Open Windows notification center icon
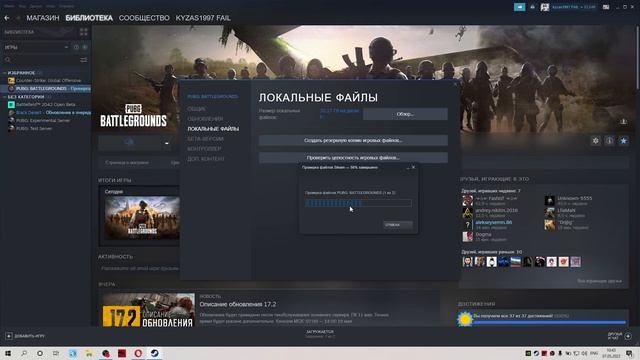This screenshot has width=640, height=360. pos(630,353)
